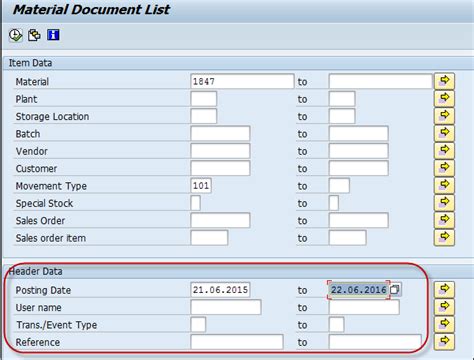Open multiple selection for Customer

point(444,168)
